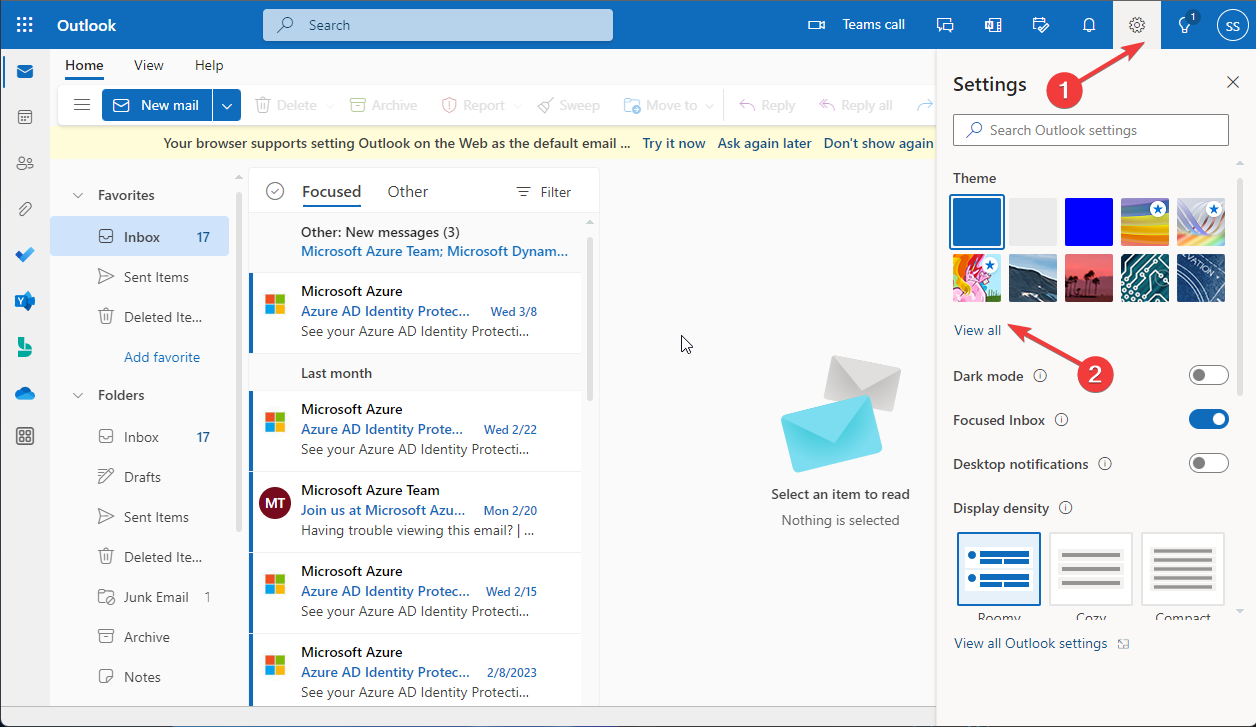Show info about Display density
Viewport: 1256px width, 727px height.
tap(1066, 508)
